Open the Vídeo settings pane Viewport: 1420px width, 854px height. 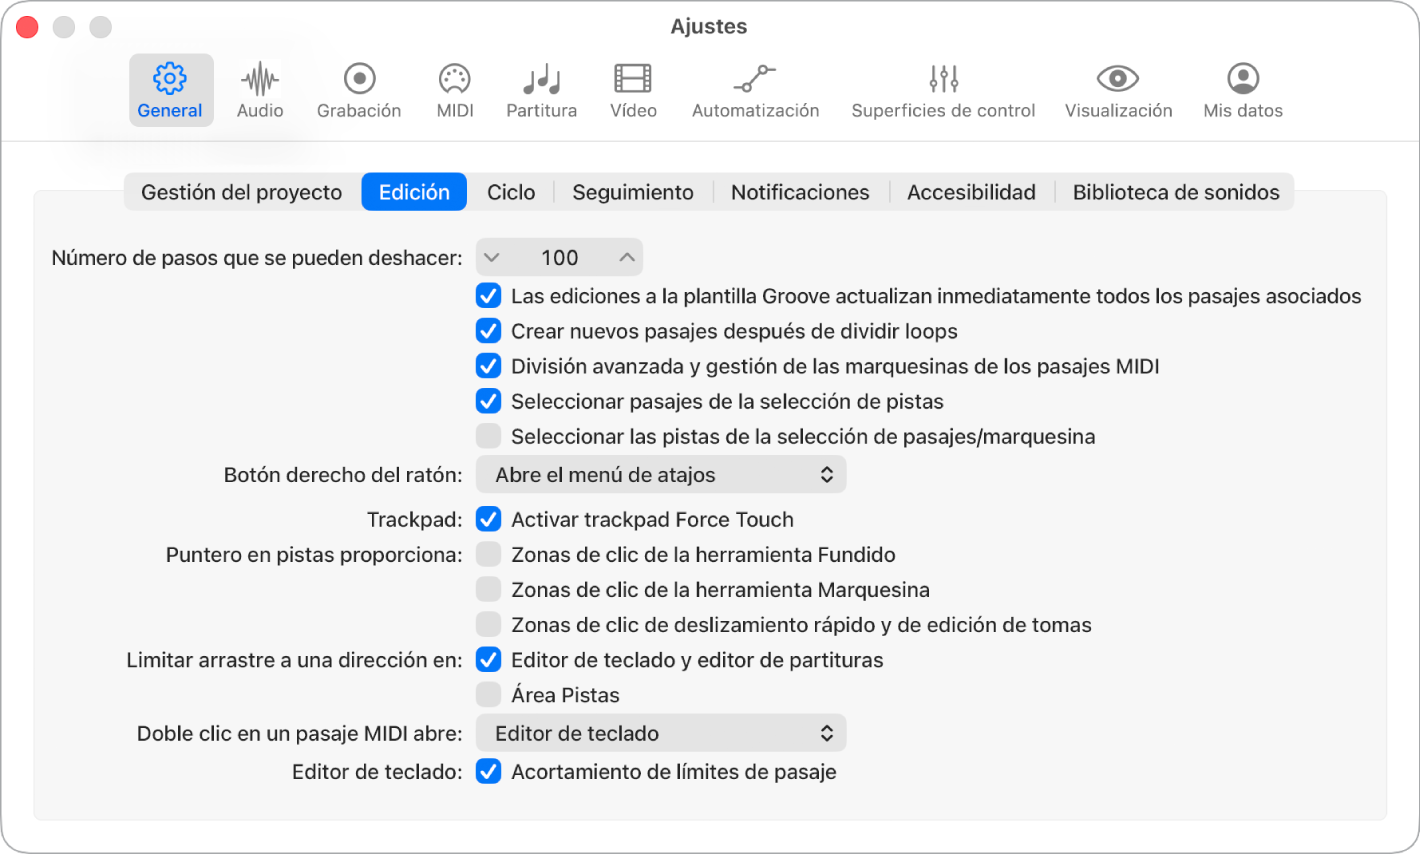pyautogui.click(x=633, y=89)
